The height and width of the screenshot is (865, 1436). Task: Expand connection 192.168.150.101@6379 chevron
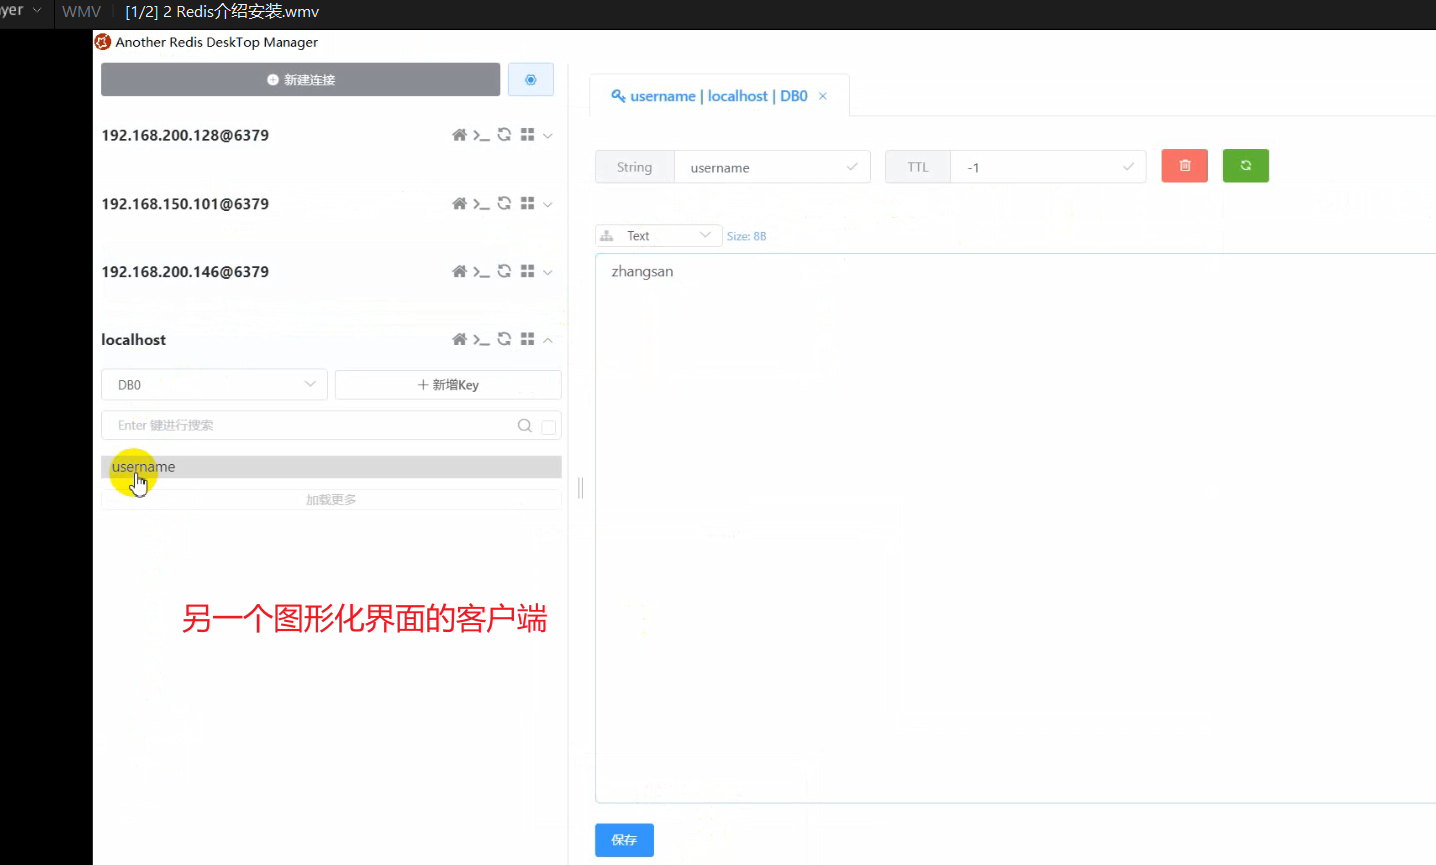(x=548, y=204)
